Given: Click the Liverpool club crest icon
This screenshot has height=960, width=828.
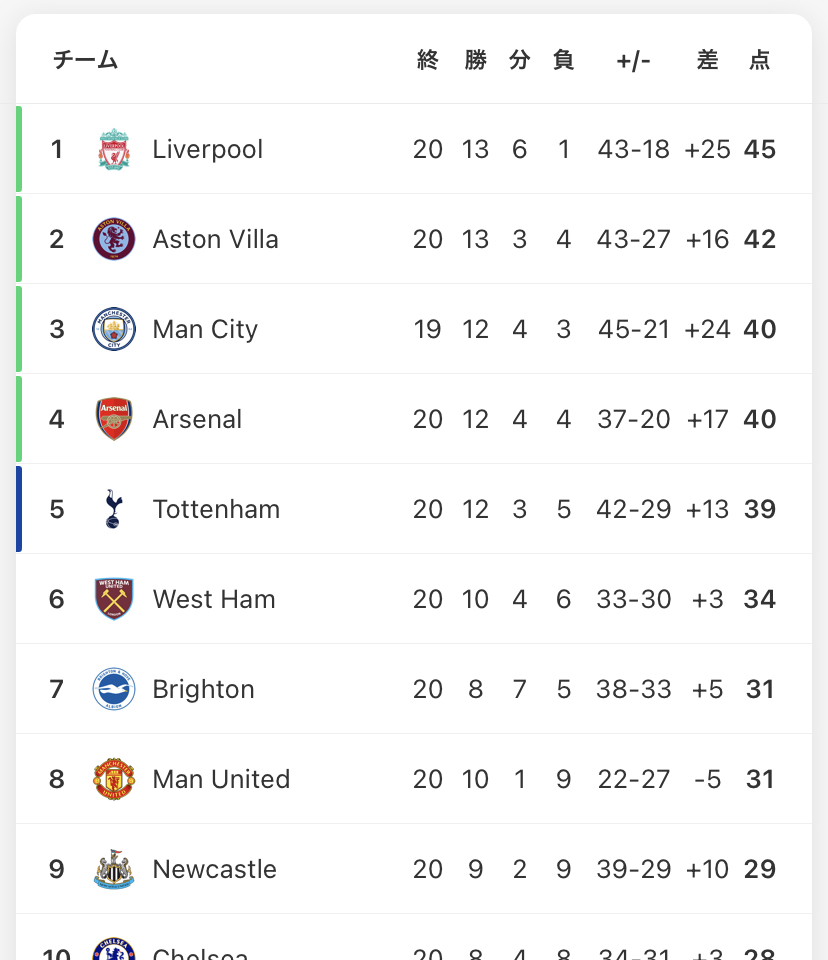Looking at the screenshot, I should [x=114, y=149].
